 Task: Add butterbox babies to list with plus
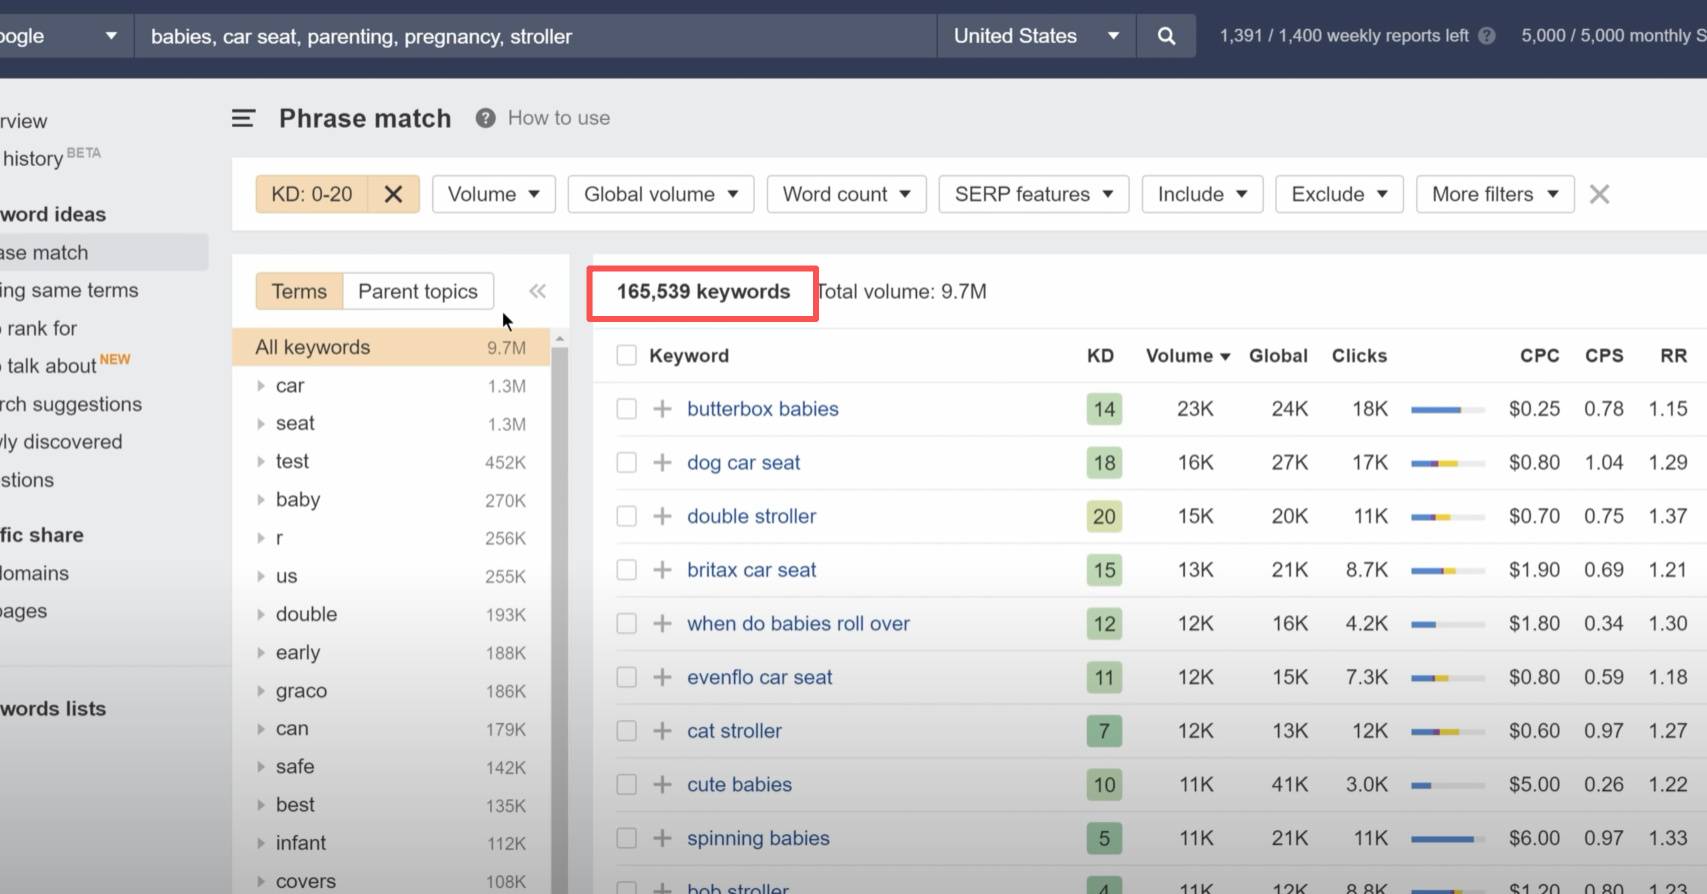[x=662, y=409]
